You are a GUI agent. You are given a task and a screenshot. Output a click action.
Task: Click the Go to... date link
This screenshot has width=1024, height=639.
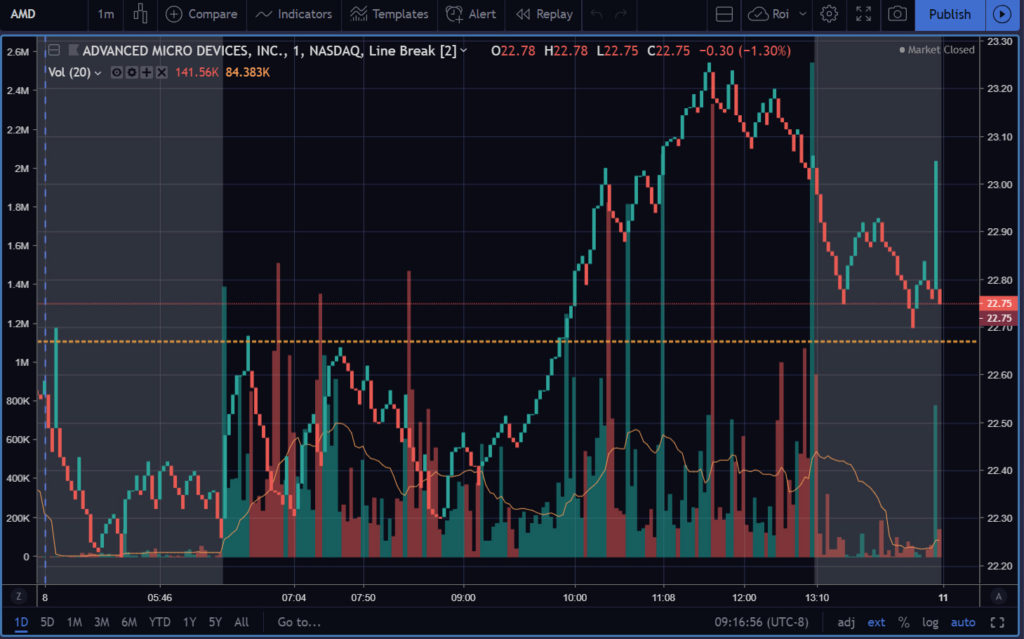click(x=300, y=622)
